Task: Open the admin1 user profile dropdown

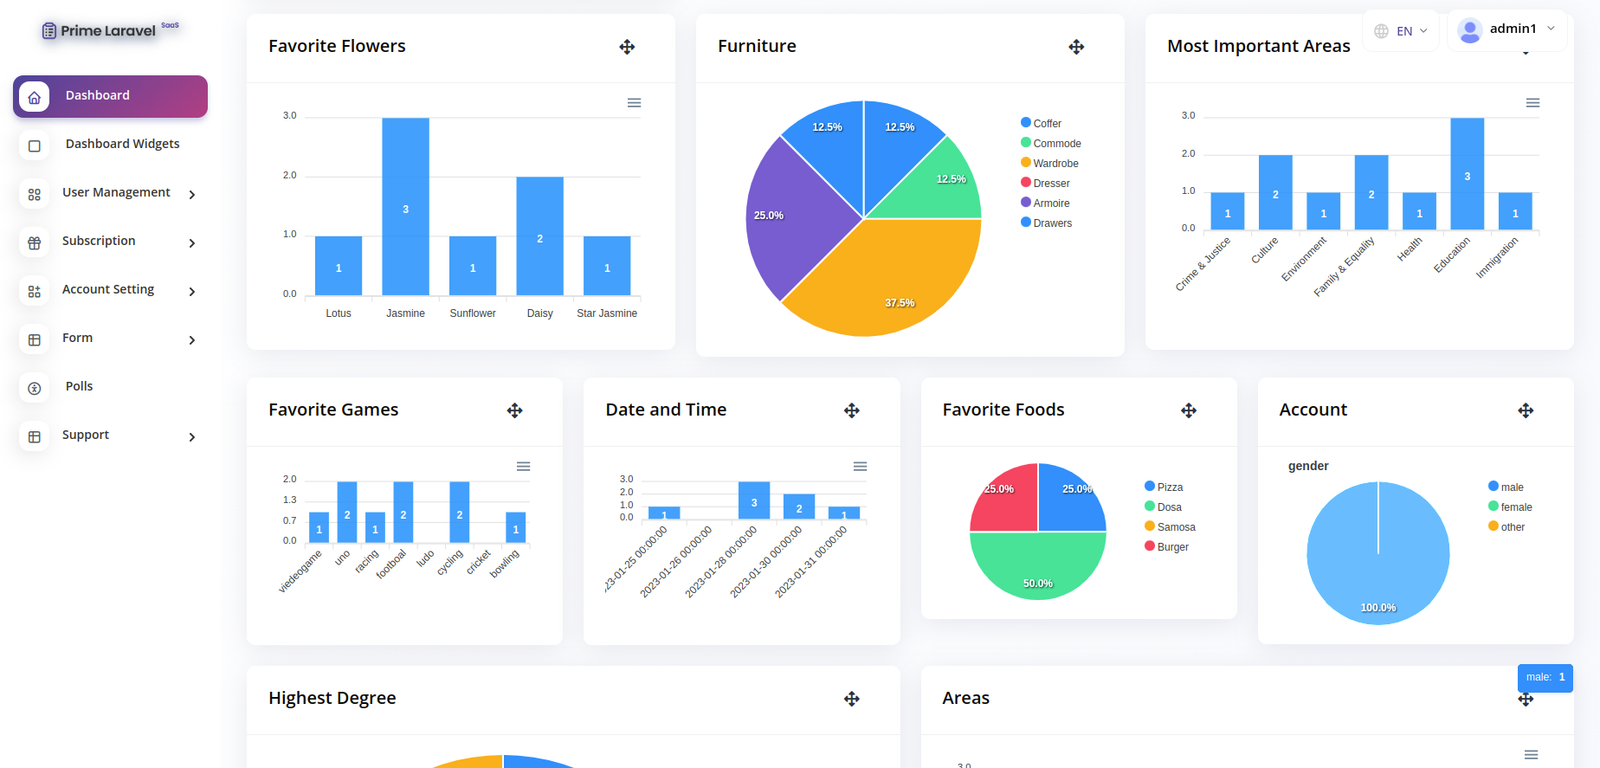Action: tap(1507, 30)
